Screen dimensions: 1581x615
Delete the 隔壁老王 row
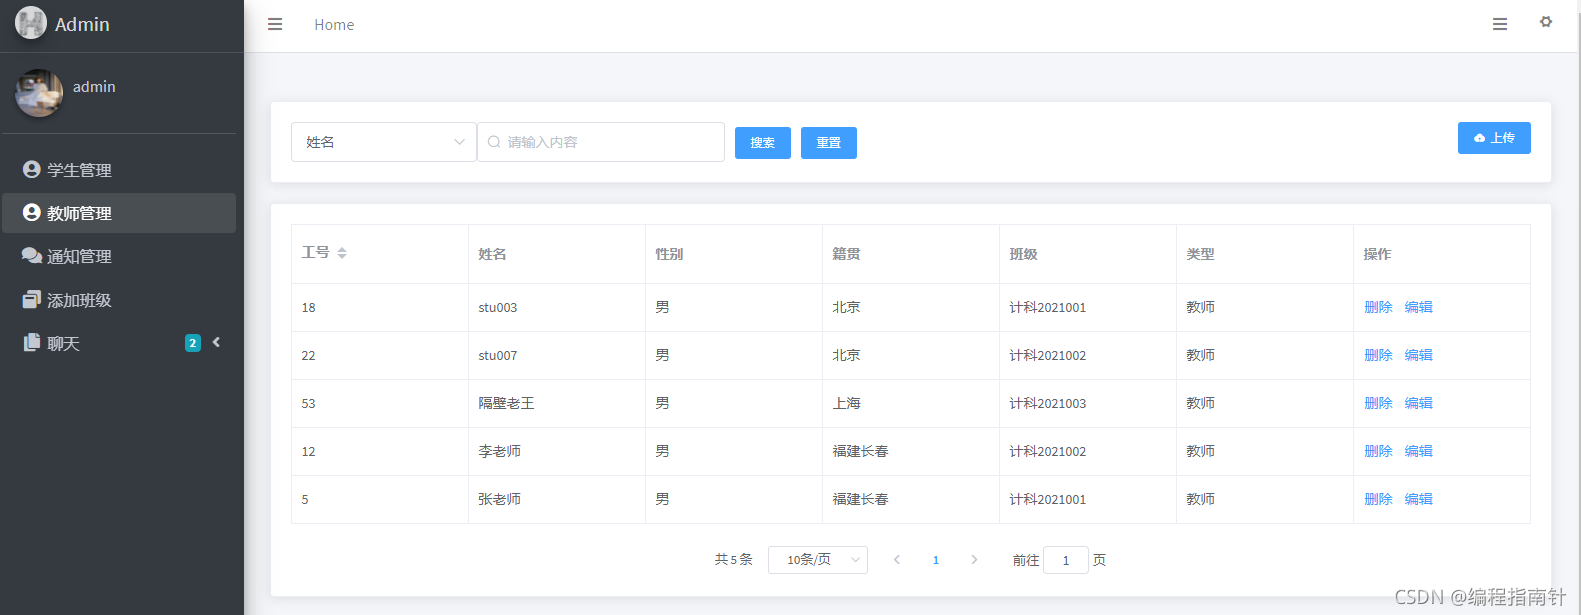click(1378, 403)
